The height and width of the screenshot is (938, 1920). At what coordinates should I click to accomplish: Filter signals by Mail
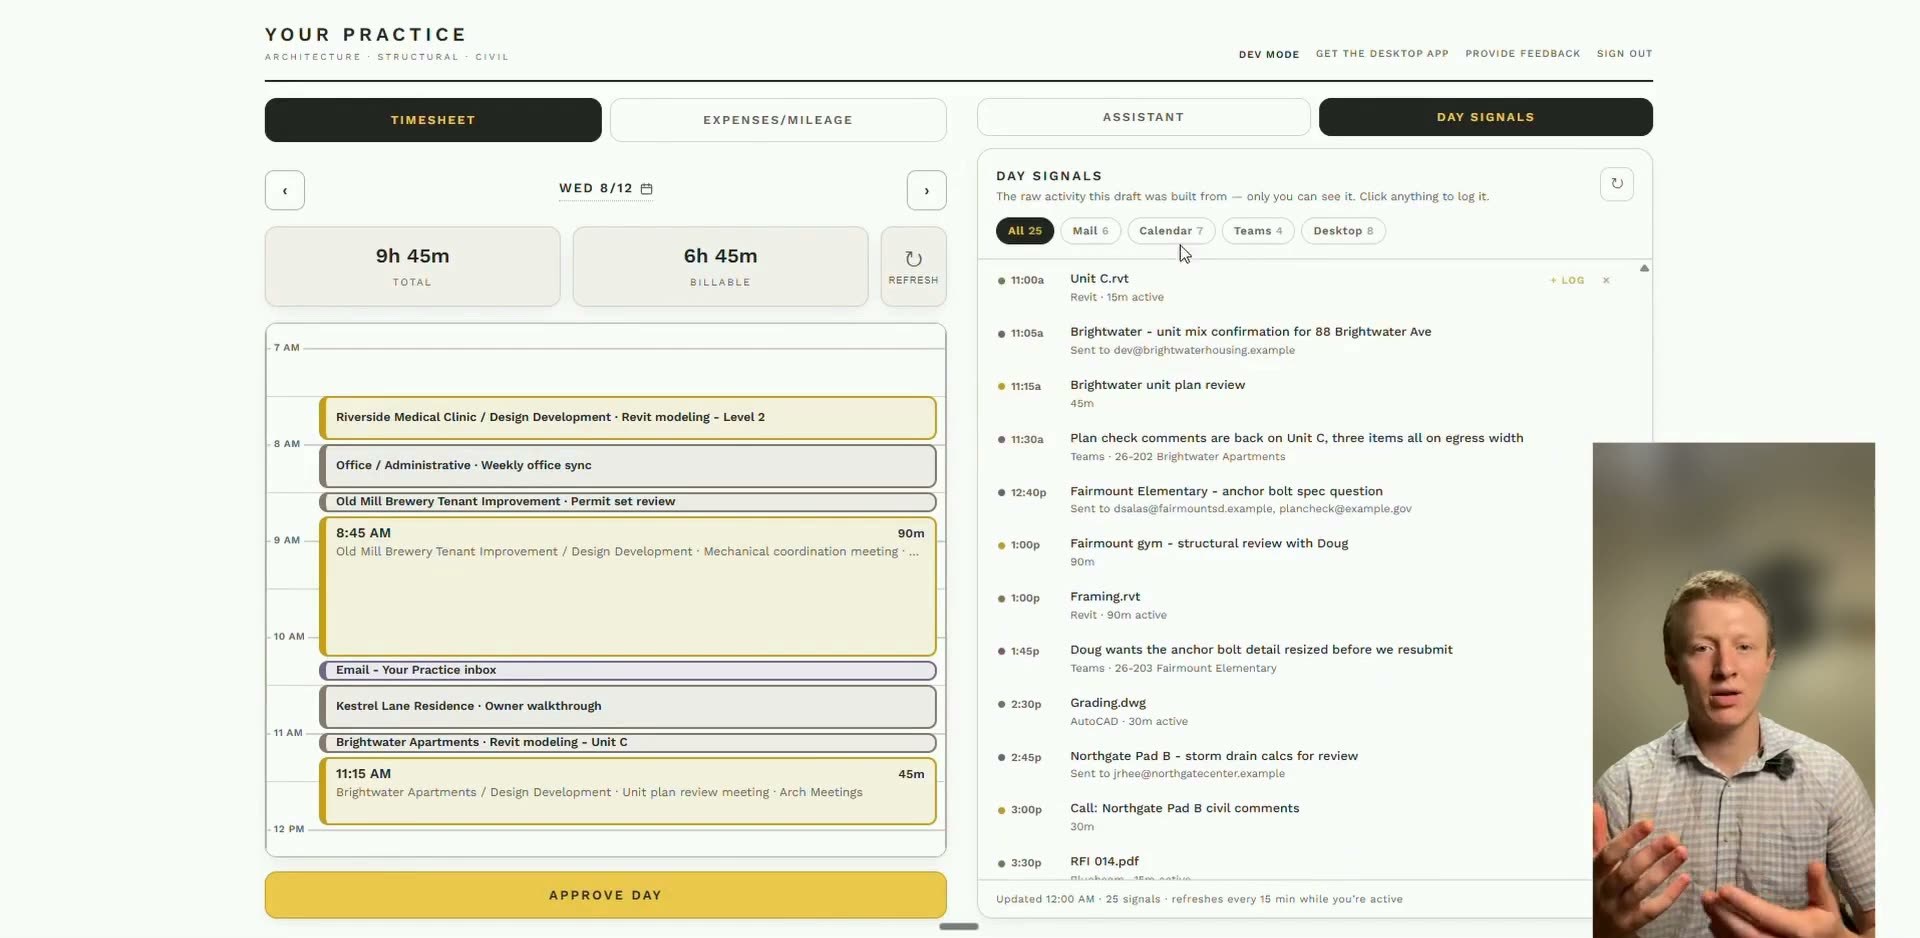(1090, 231)
